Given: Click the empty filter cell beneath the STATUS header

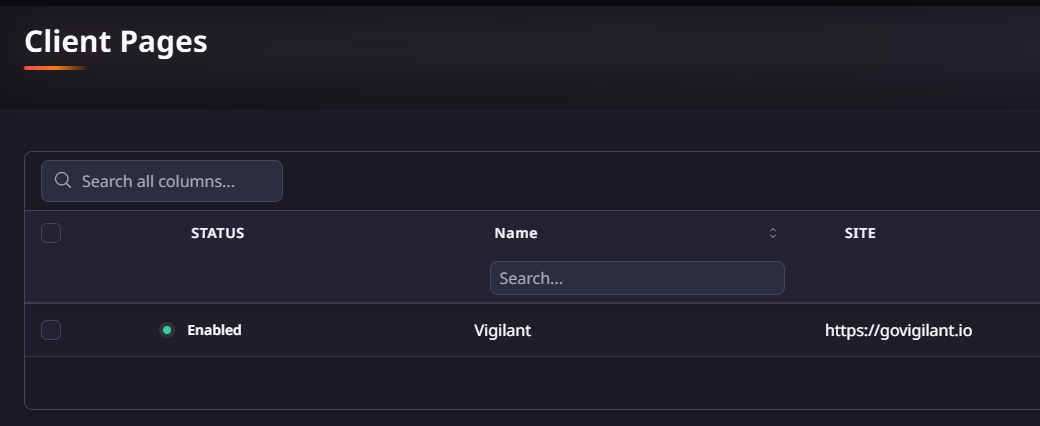Looking at the screenshot, I should 217,278.
